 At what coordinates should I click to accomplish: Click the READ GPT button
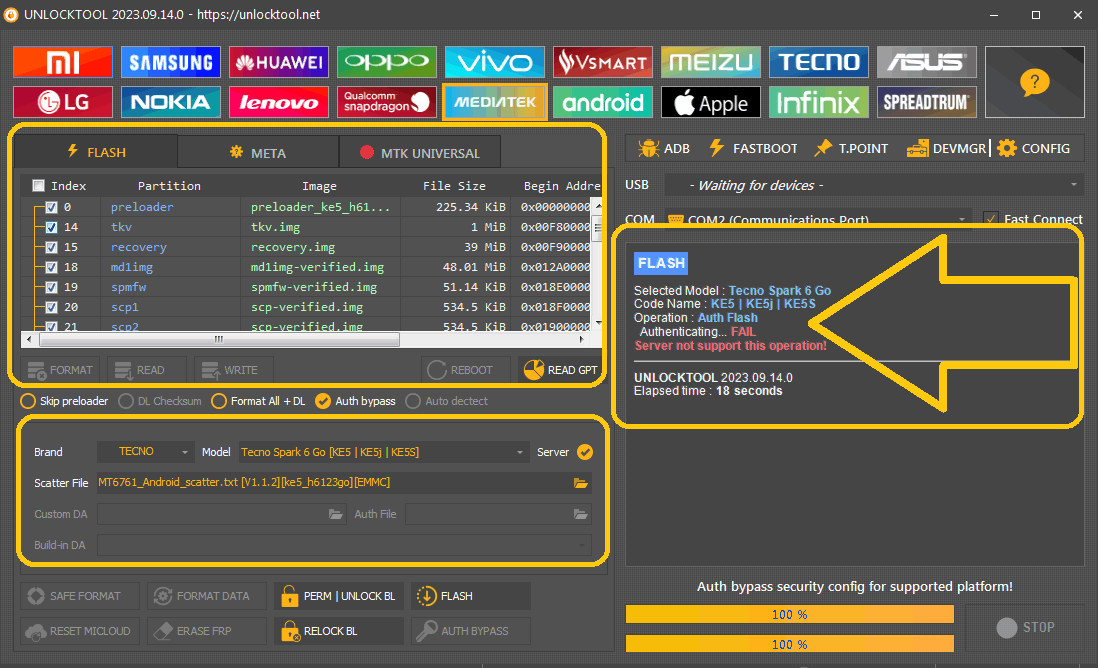pos(562,370)
